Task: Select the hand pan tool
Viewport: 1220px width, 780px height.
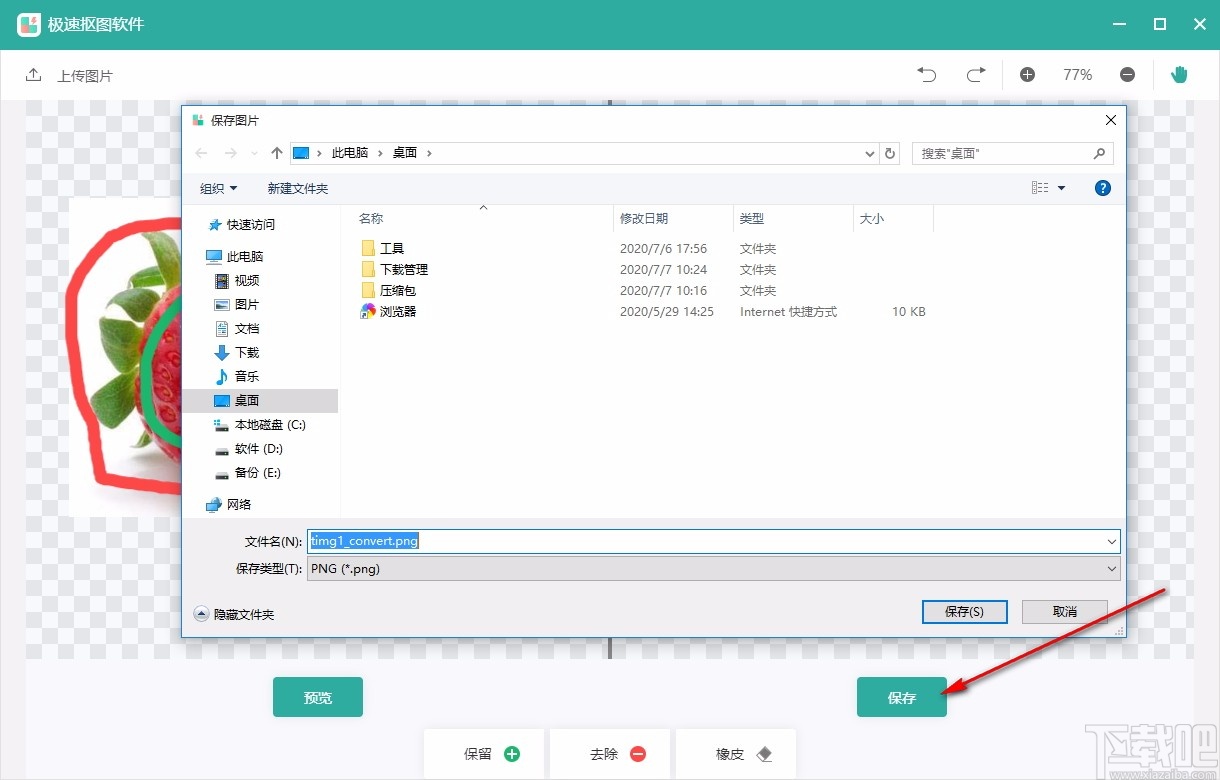Action: [1179, 74]
